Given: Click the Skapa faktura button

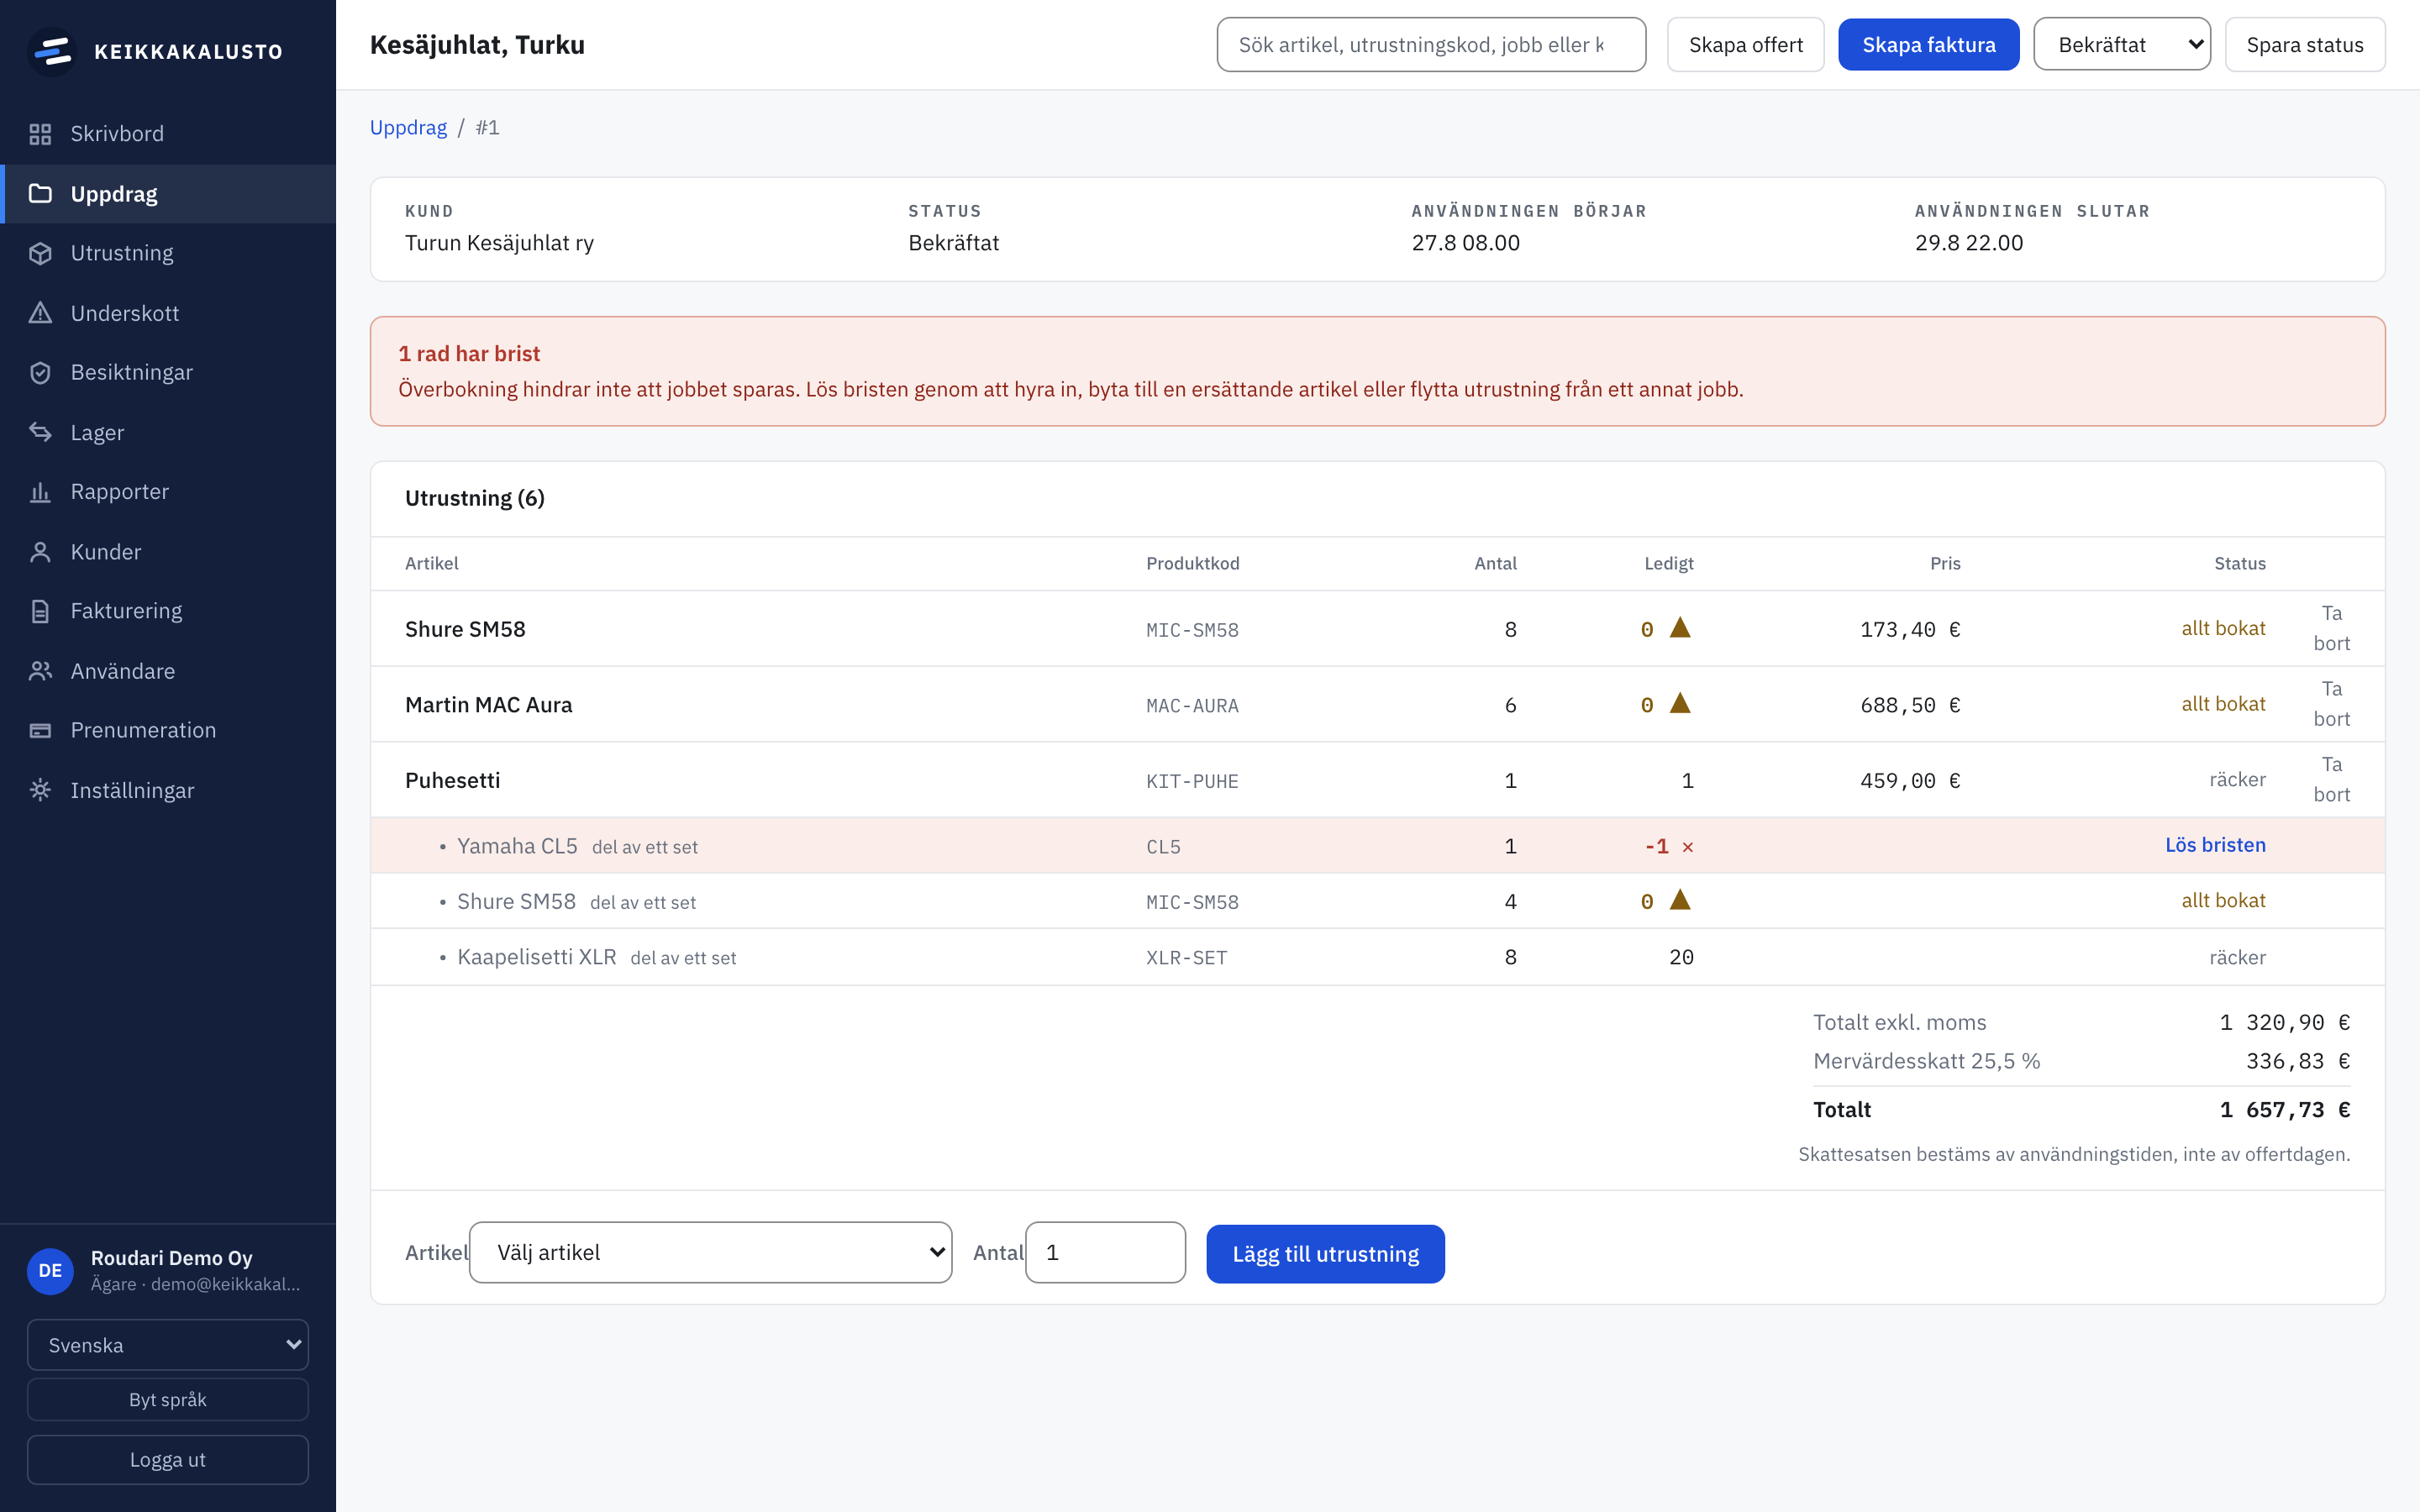Looking at the screenshot, I should point(1928,45).
